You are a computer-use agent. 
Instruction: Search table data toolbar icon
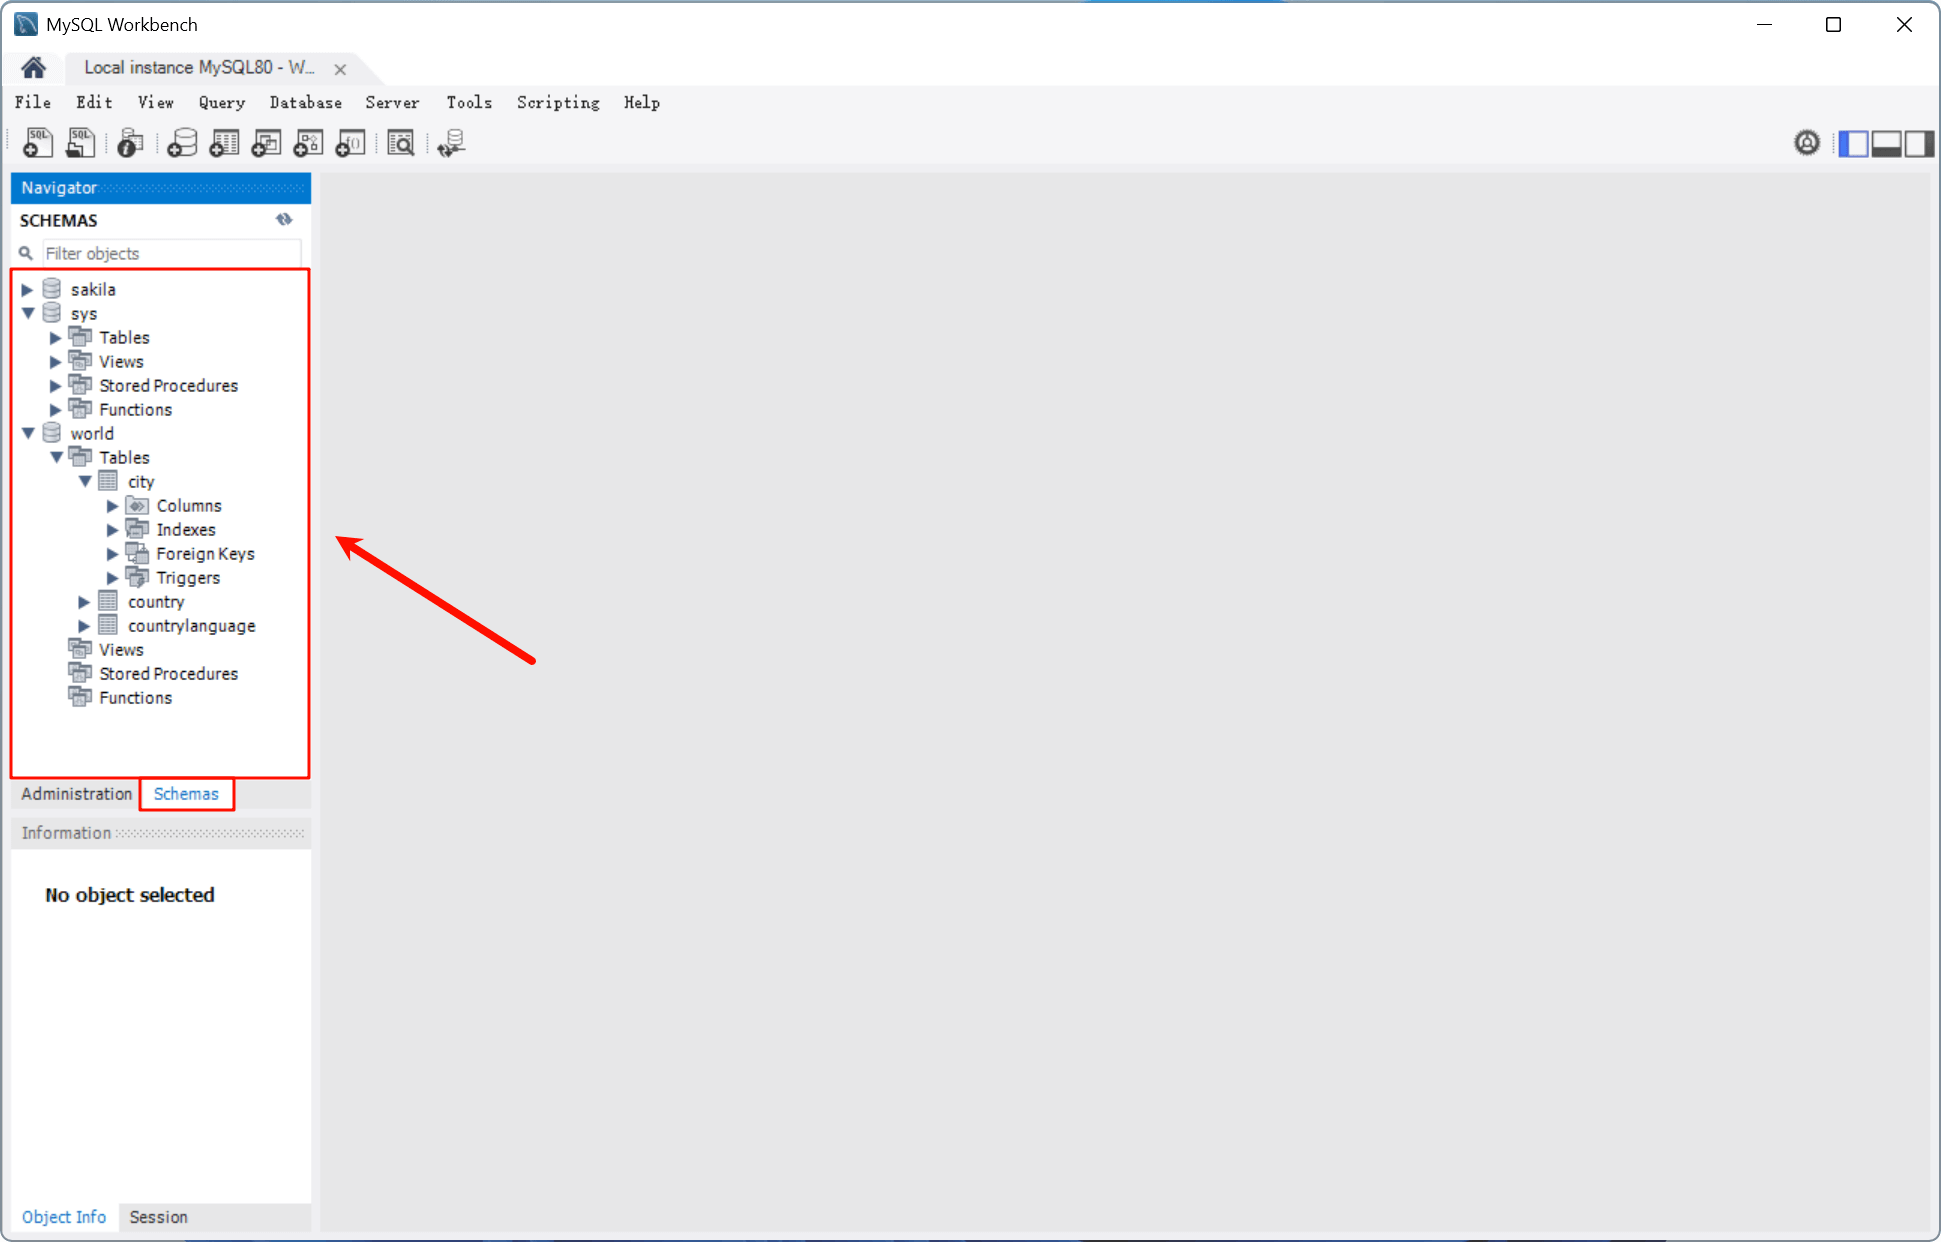tap(401, 143)
